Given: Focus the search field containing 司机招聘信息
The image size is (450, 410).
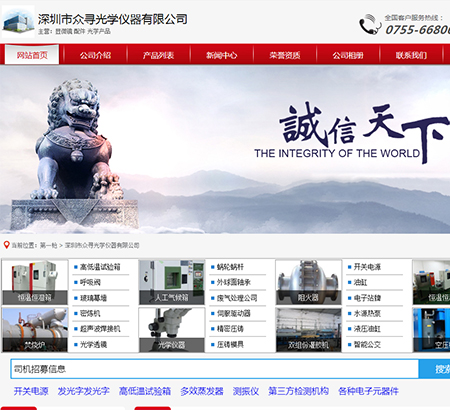Looking at the screenshot, I should tap(215, 369).
